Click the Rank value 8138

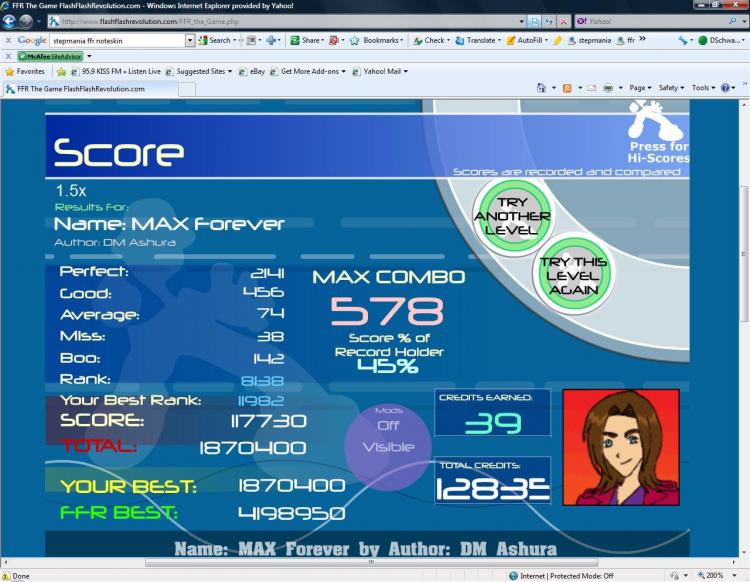tap(262, 381)
